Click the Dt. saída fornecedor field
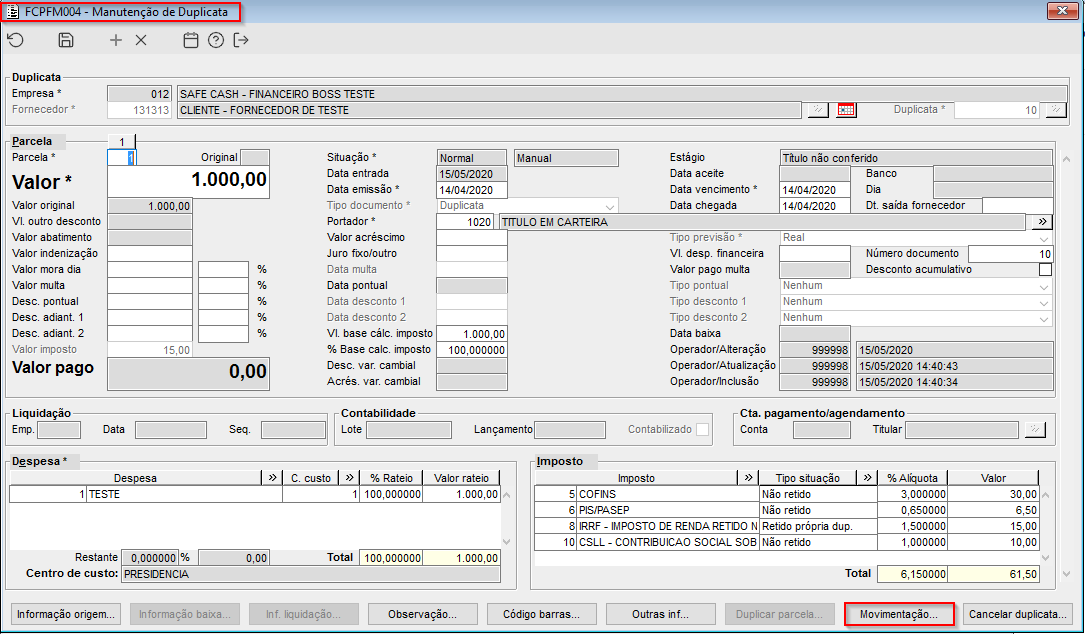Image resolution: width=1085 pixels, height=634 pixels. point(1018,206)
